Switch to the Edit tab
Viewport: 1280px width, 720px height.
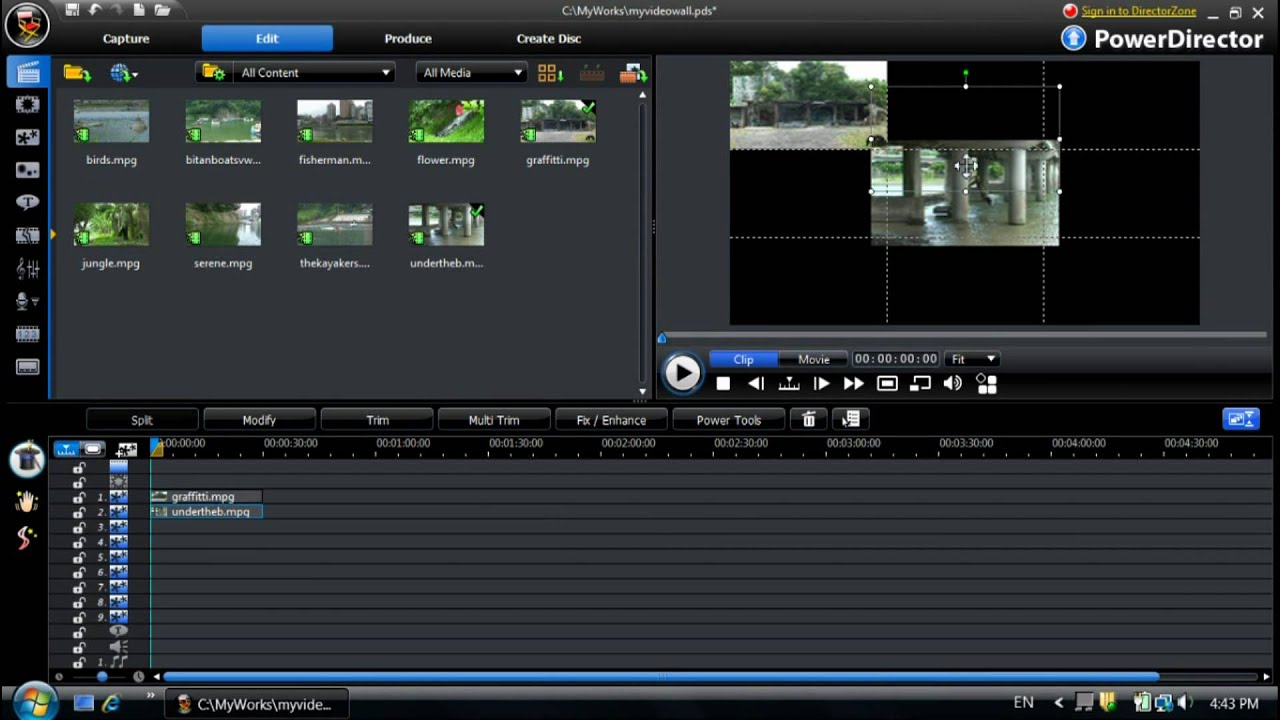[267, 39]
